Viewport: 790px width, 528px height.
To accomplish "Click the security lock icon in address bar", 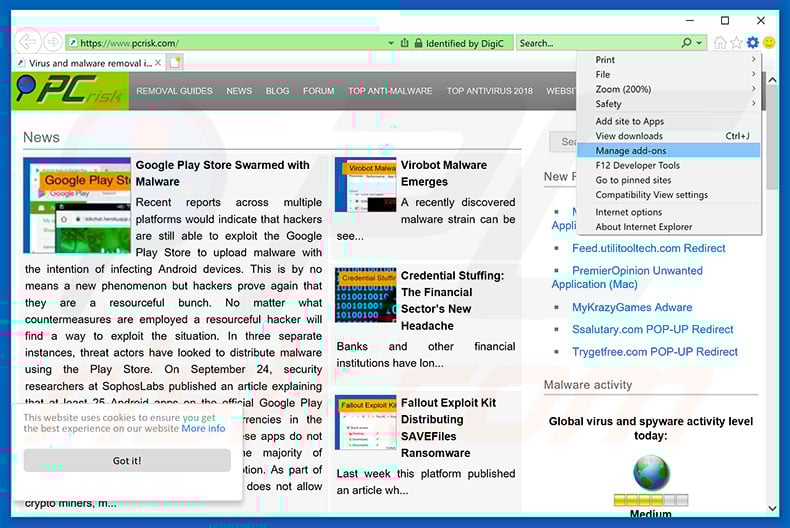I will (x=418, y=43).
